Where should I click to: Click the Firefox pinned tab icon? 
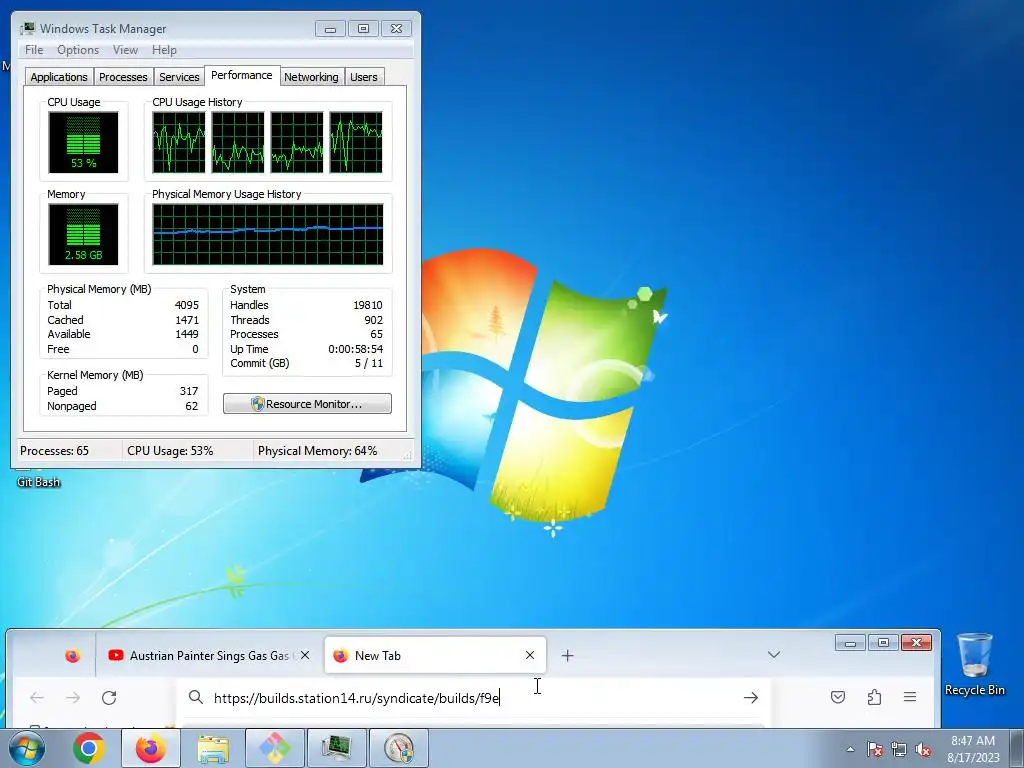click(x=72, y=655)
